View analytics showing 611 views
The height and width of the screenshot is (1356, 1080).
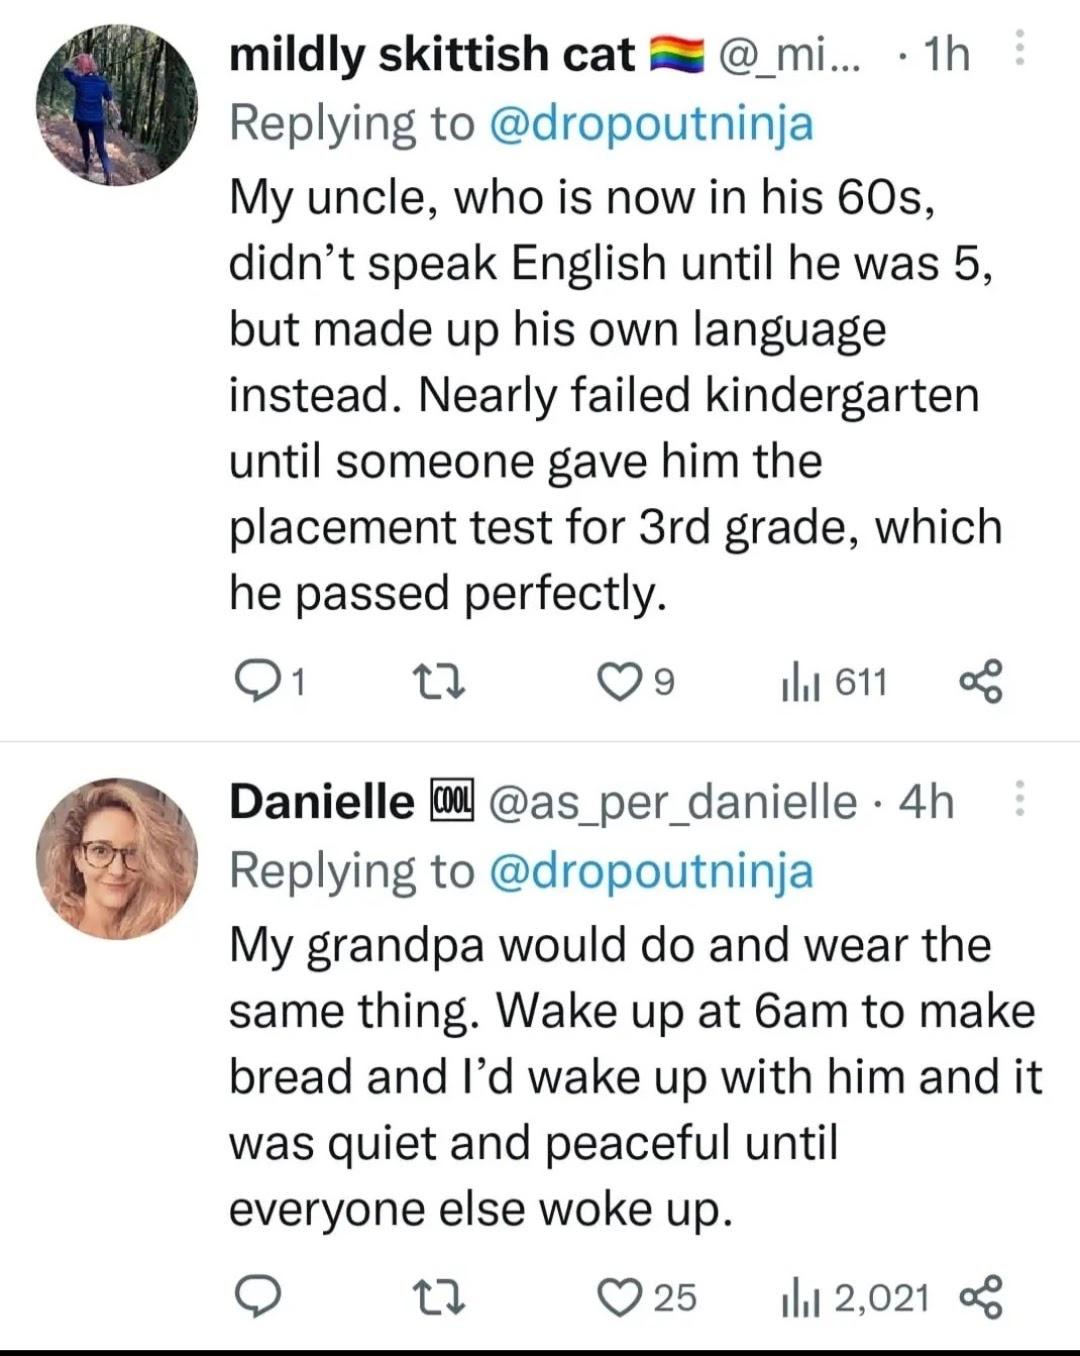(801, 683)
